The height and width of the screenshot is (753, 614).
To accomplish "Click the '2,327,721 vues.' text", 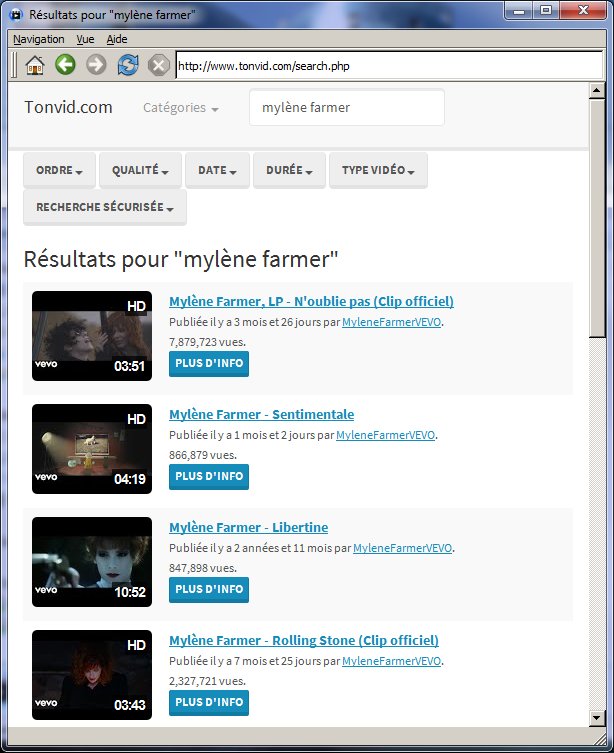I will click(x=207, y=681).
